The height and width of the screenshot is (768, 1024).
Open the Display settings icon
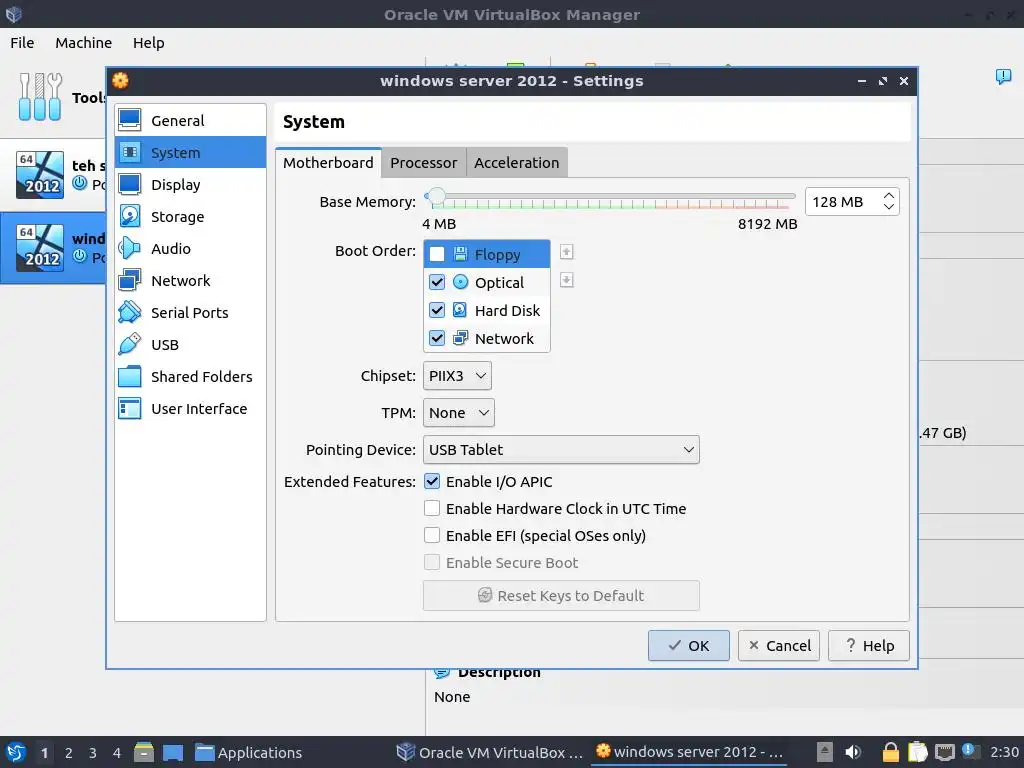[129, 184]
